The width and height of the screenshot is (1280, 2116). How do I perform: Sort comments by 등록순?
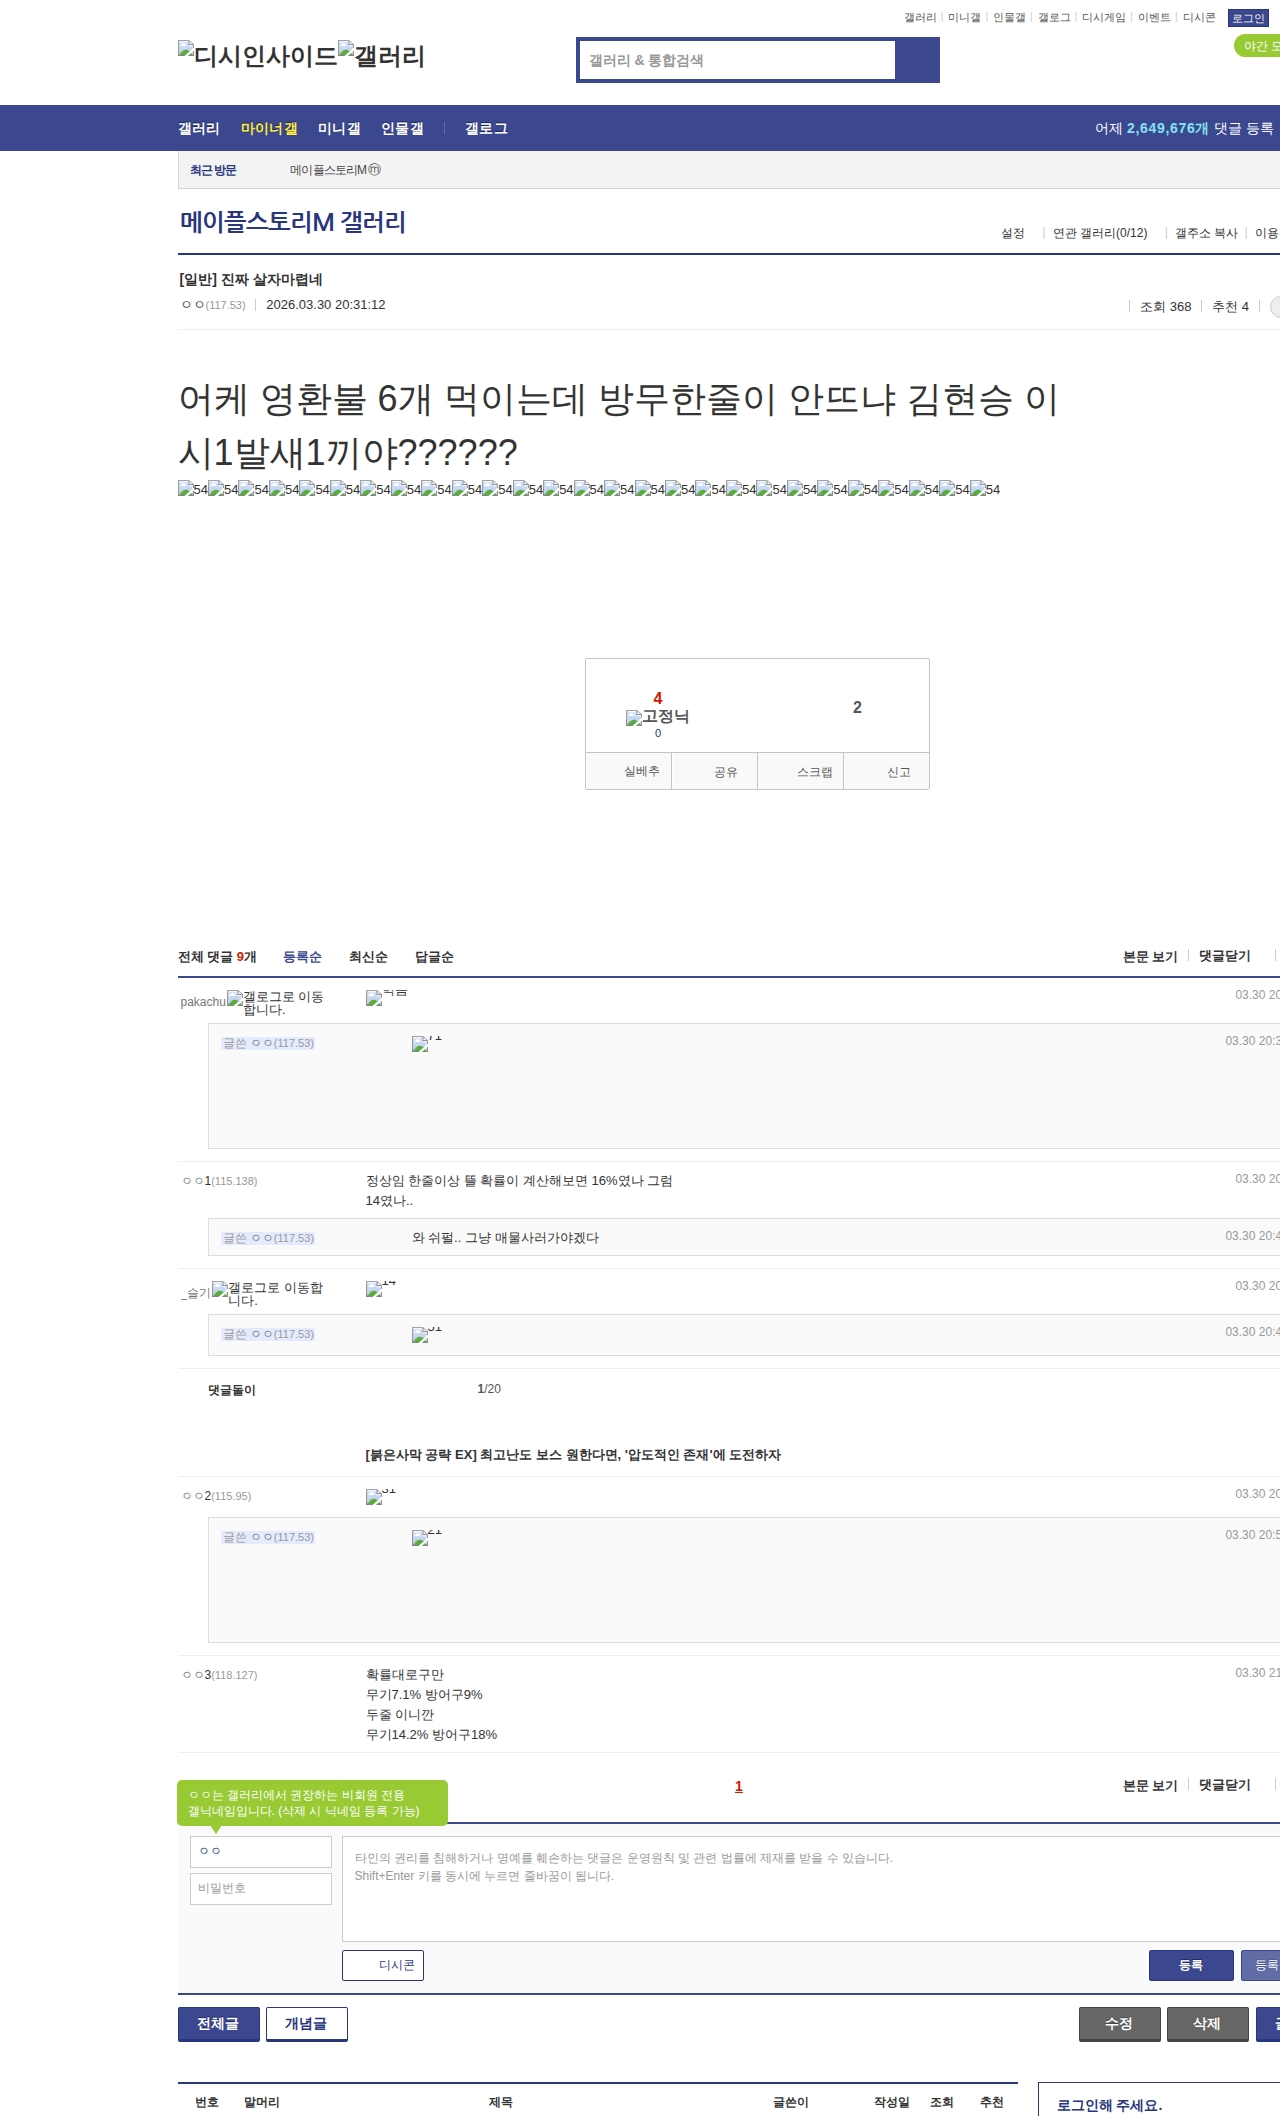point(302,957)
